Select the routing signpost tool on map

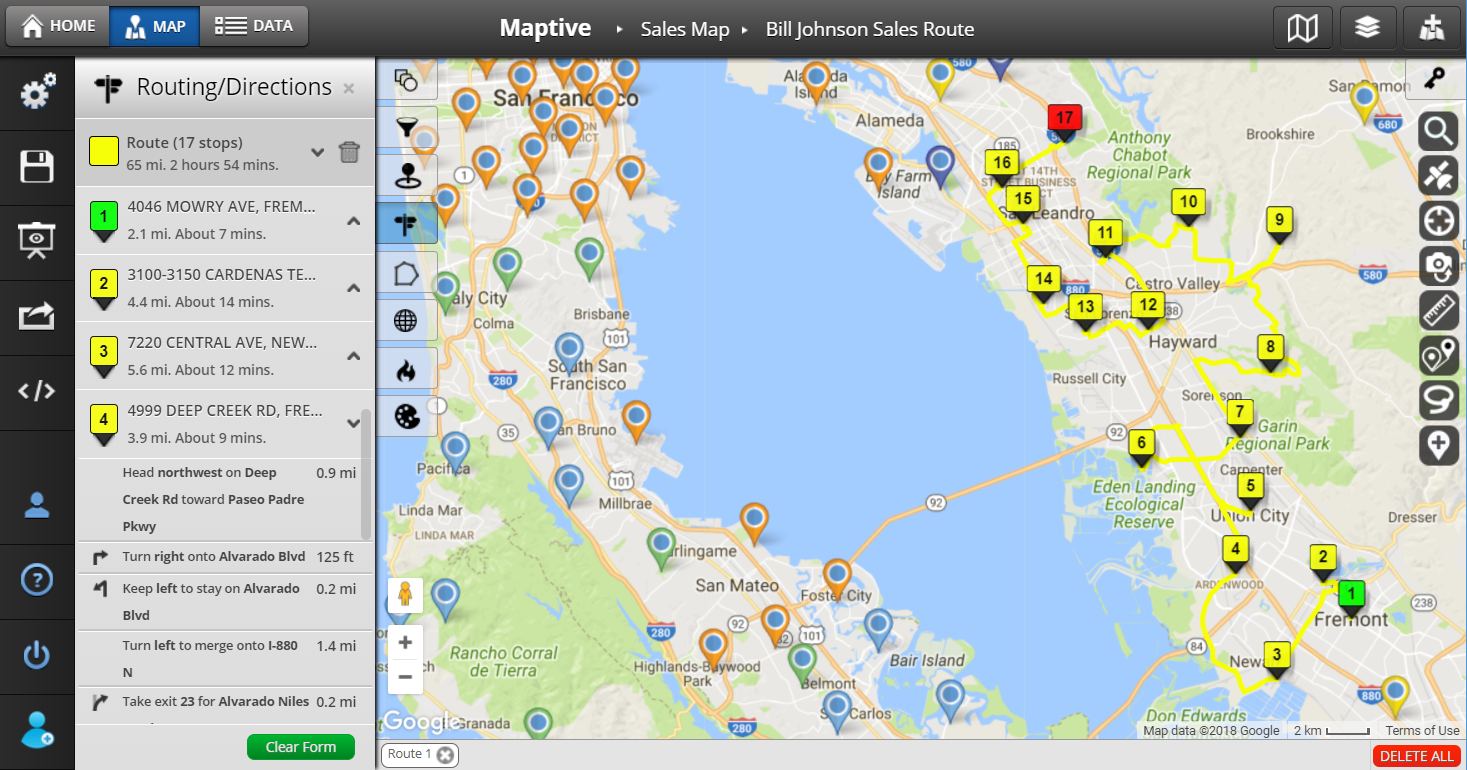click(x=406, y=224)
